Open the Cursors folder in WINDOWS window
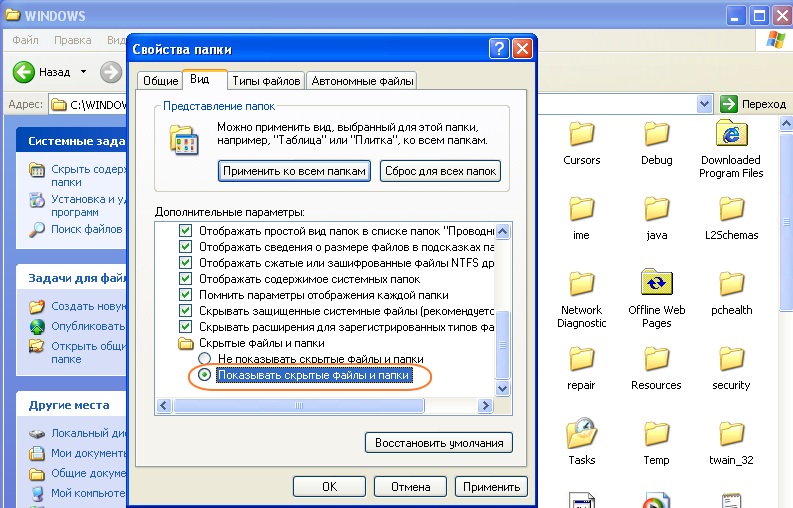 [x=581, y=134]
